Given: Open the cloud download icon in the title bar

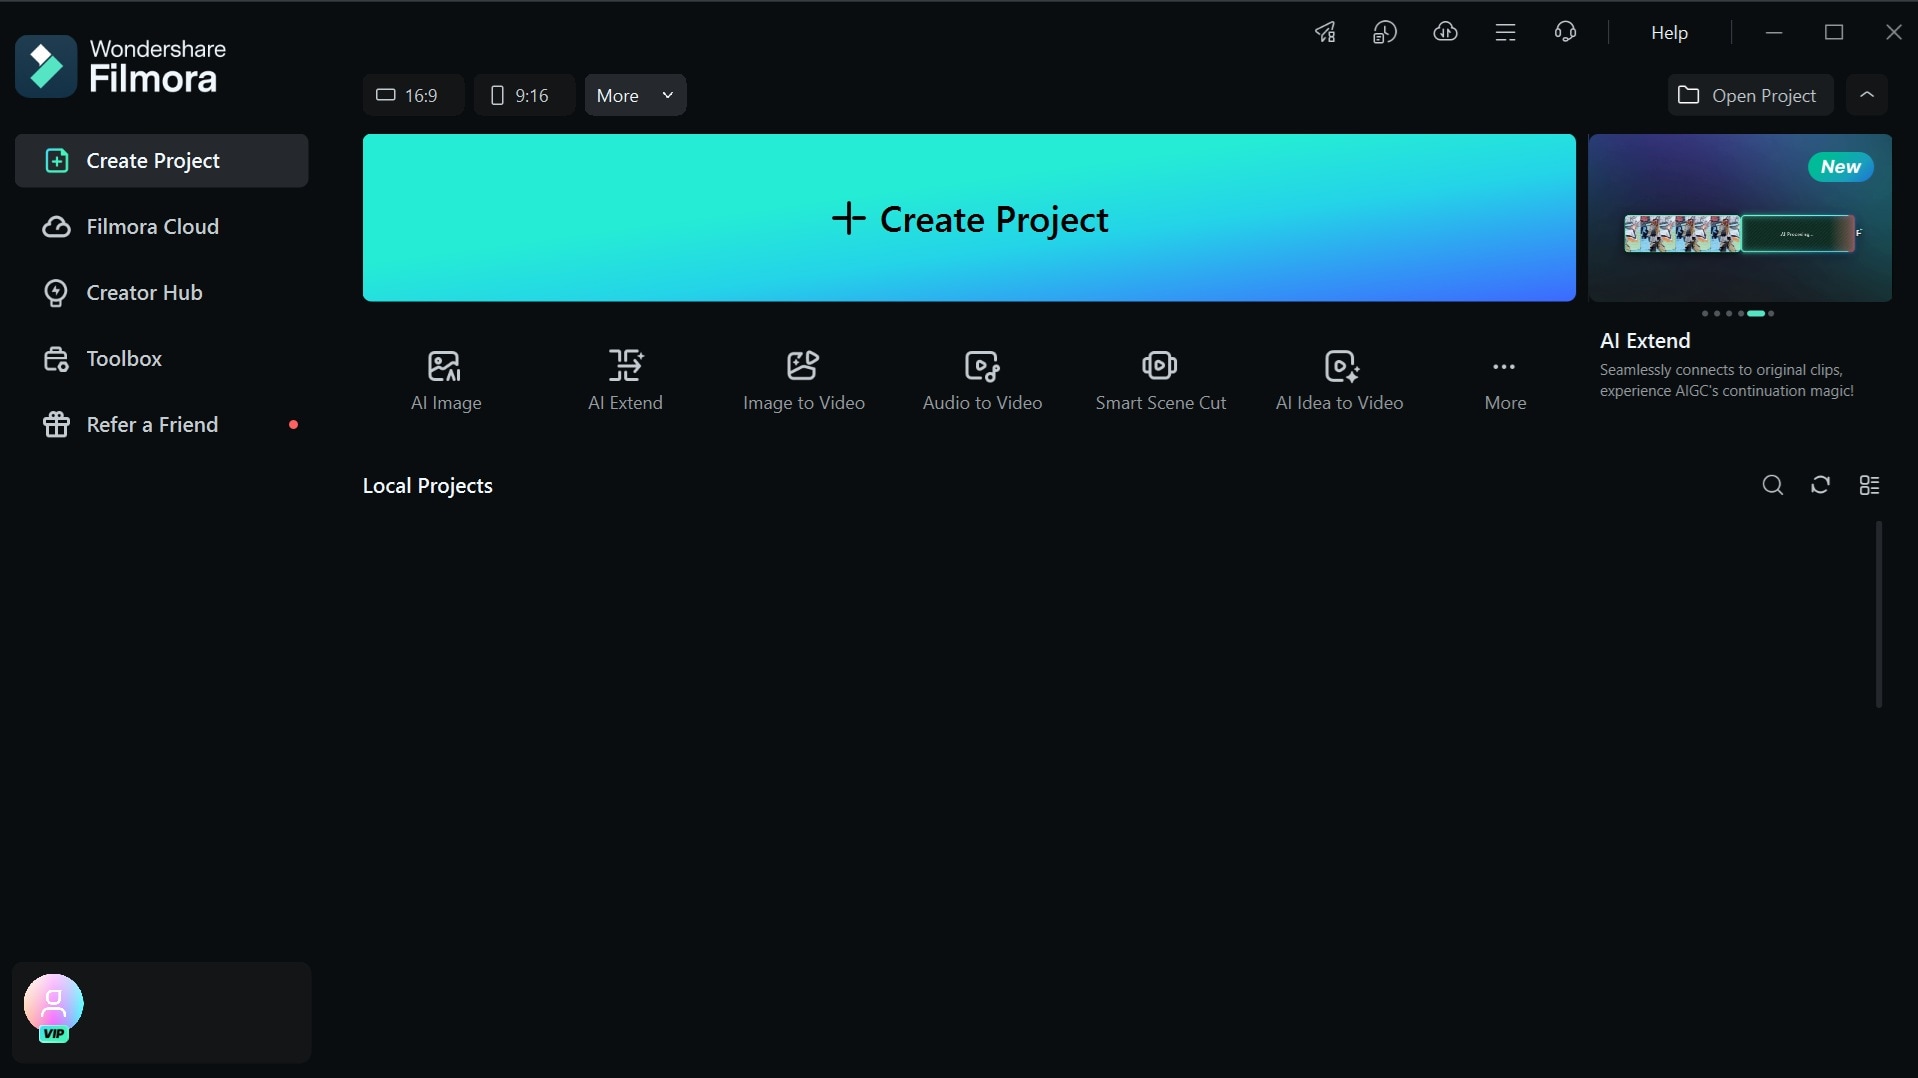Looking at the screenshot, I should pyautogui.click(x=1445, y=32).
